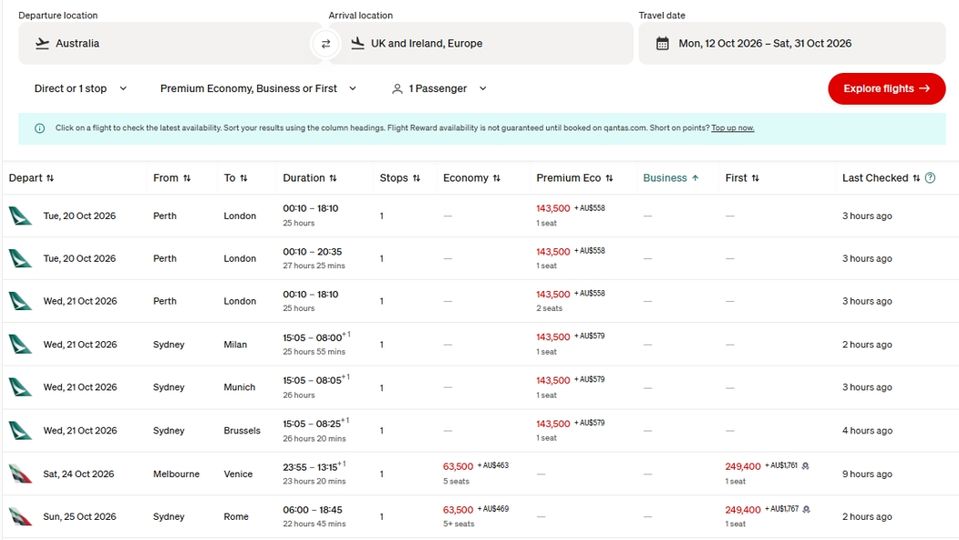Click the passenger person icon
Viewport: 959px width, 540px height.
[x=397, y=89]
